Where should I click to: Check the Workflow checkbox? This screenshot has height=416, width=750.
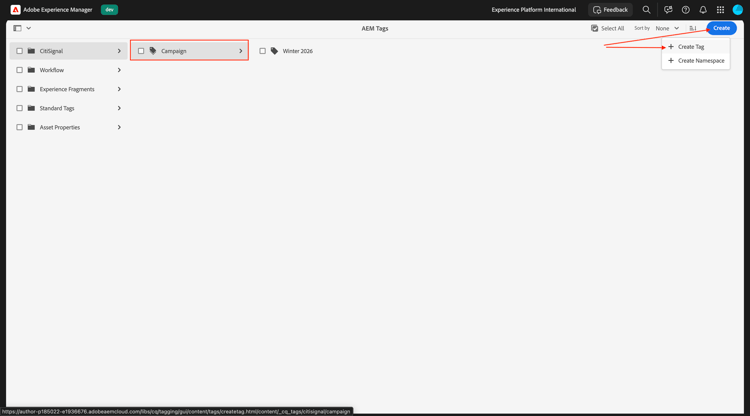[20, 70]
